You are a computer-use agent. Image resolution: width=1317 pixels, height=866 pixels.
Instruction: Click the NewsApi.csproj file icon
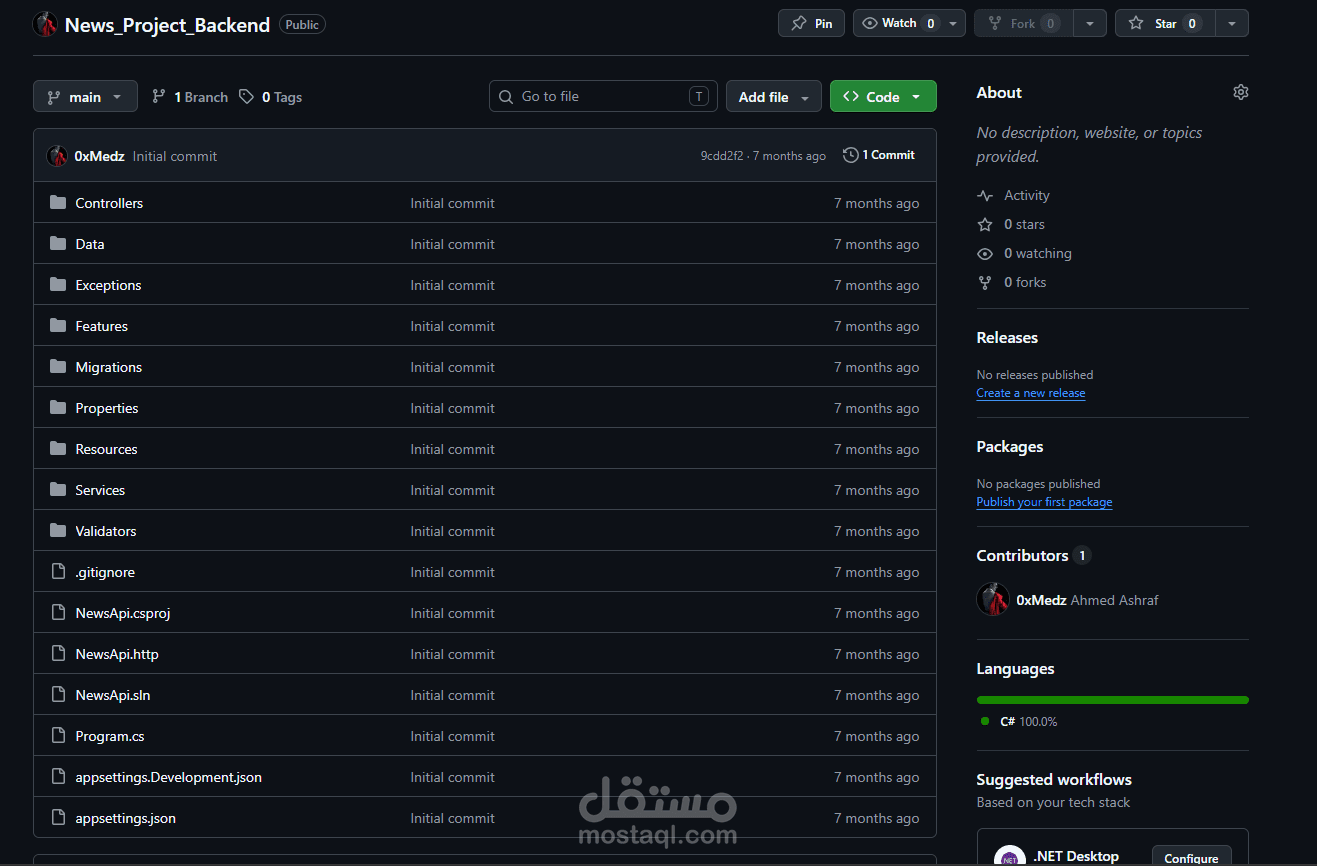coord(58,613)
